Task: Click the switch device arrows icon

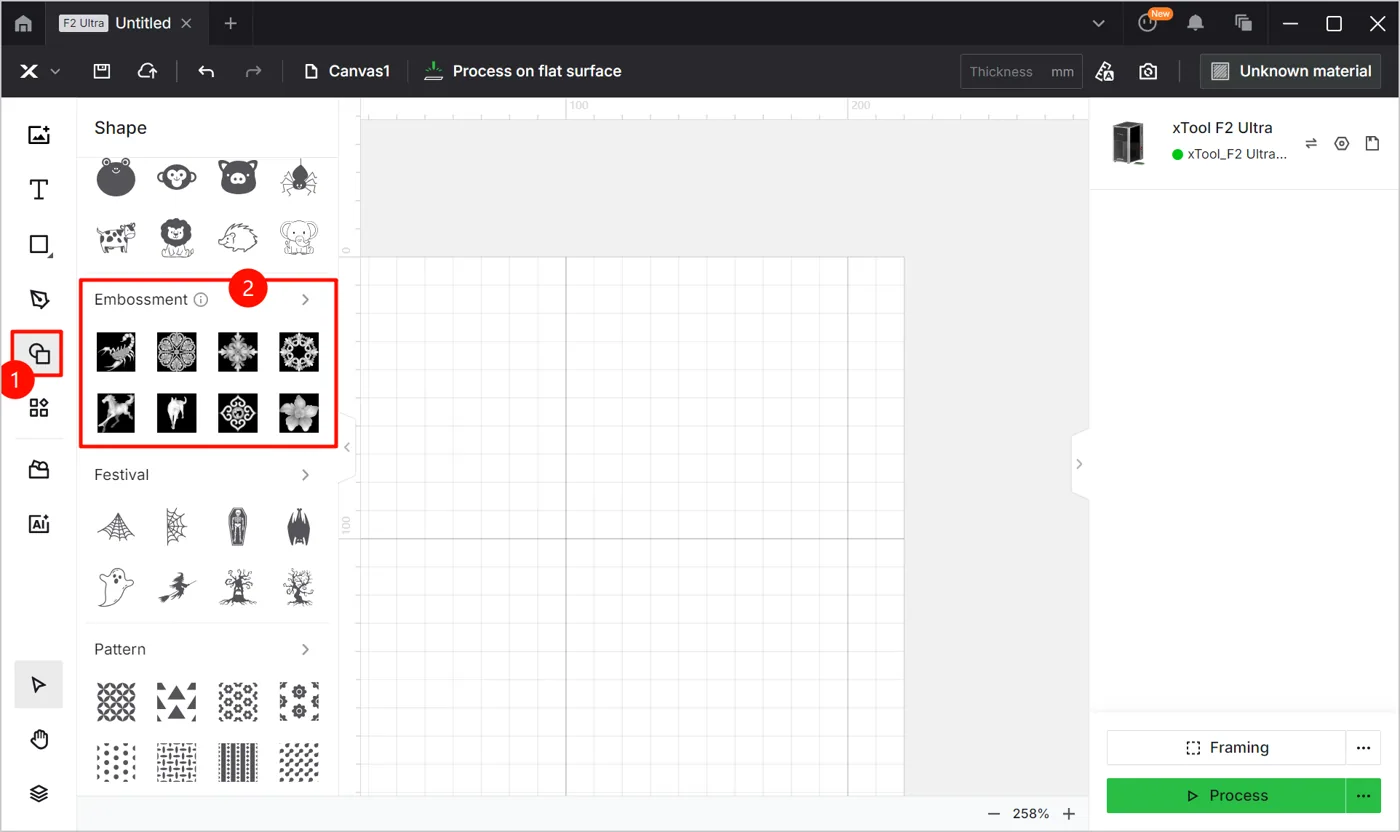Action: tap(1311, 143)
